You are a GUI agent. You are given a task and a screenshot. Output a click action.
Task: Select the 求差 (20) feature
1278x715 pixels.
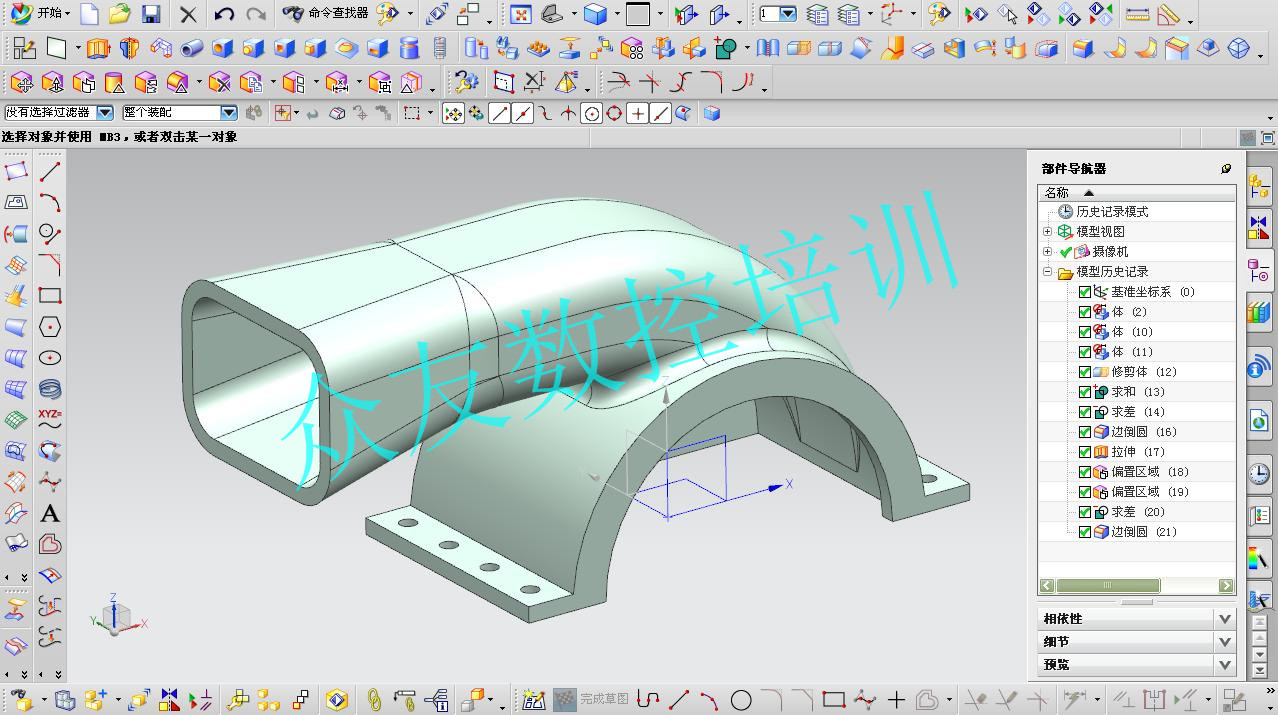pos(1138,512)
